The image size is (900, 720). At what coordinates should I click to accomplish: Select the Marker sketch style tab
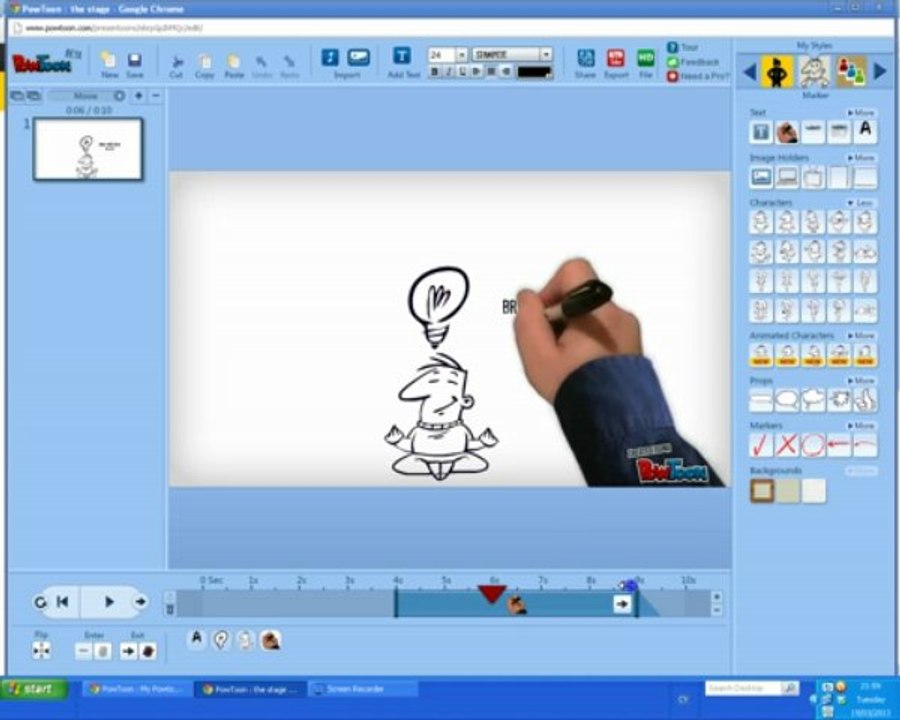(x=814, y=72)
